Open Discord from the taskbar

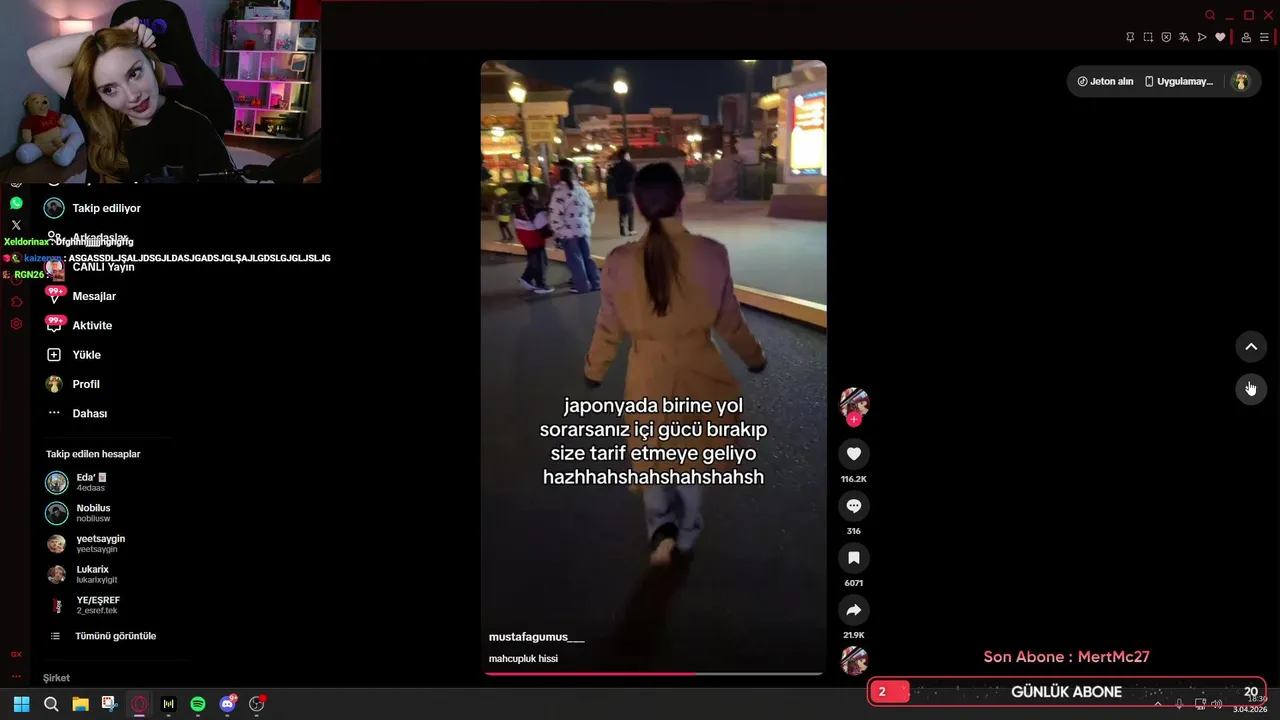228,704
